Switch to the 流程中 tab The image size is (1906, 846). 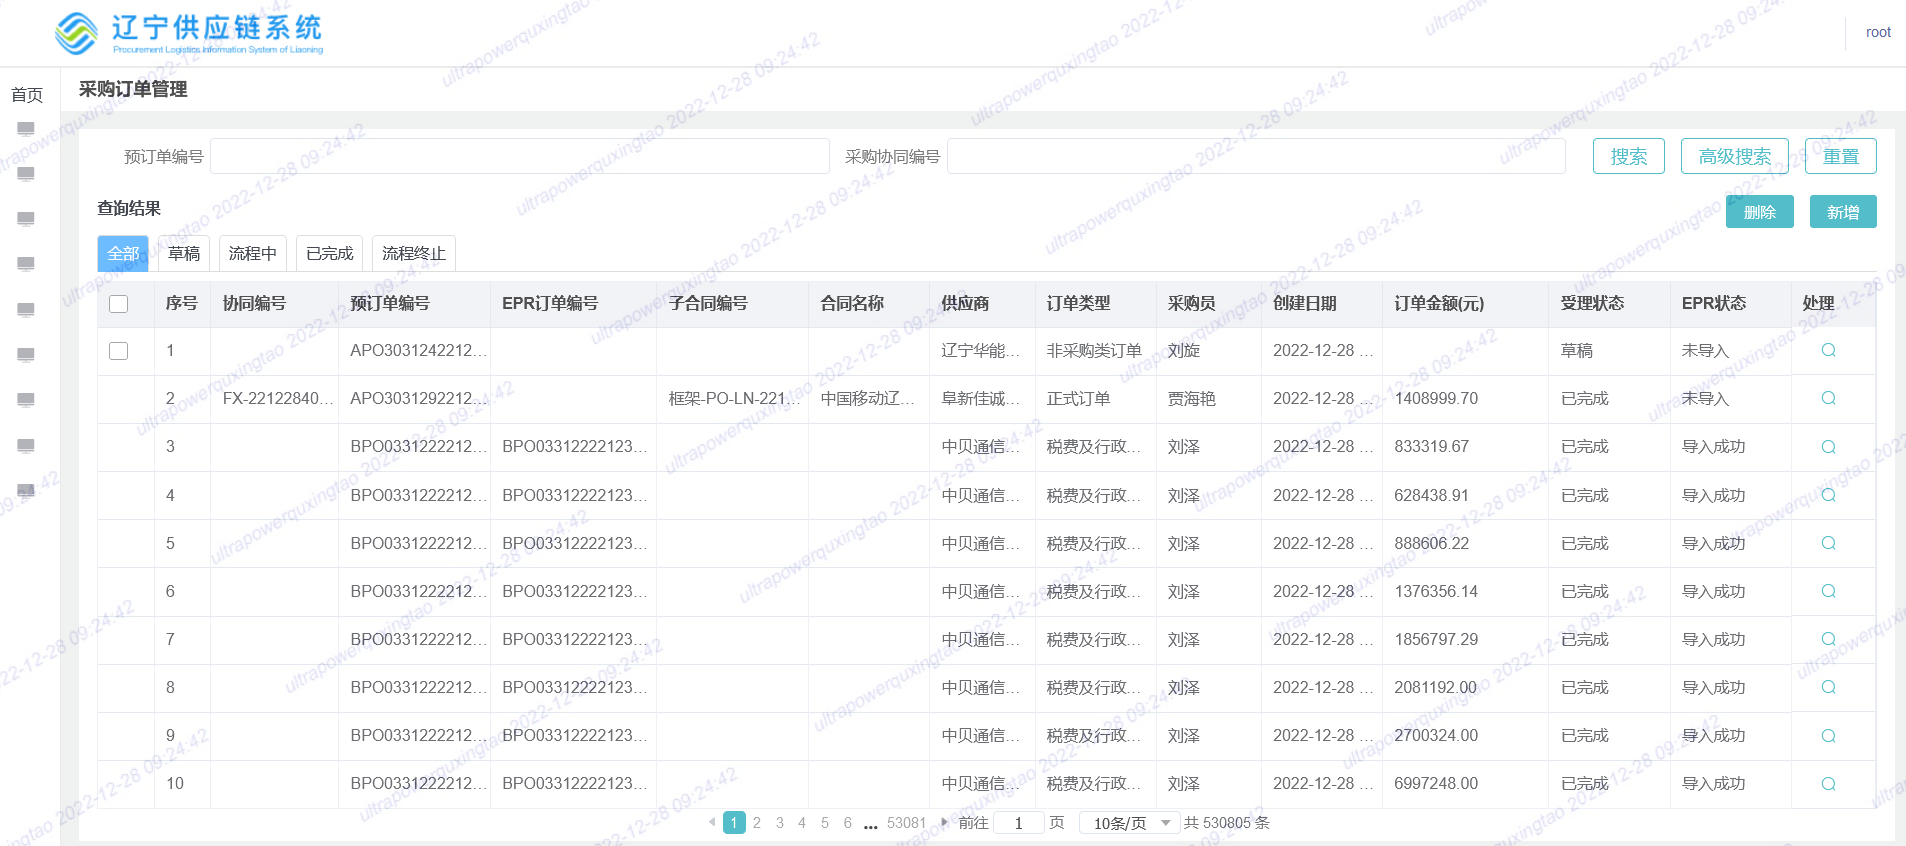(x=253, y=254)
